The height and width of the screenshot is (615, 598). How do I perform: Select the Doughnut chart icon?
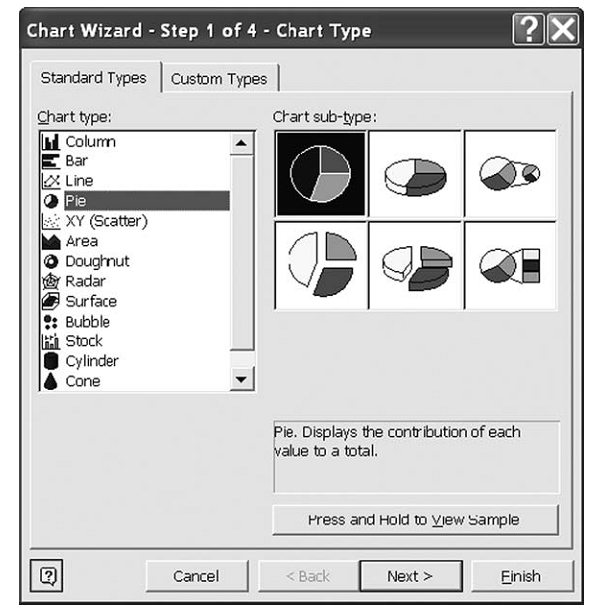tap(51, 261)
